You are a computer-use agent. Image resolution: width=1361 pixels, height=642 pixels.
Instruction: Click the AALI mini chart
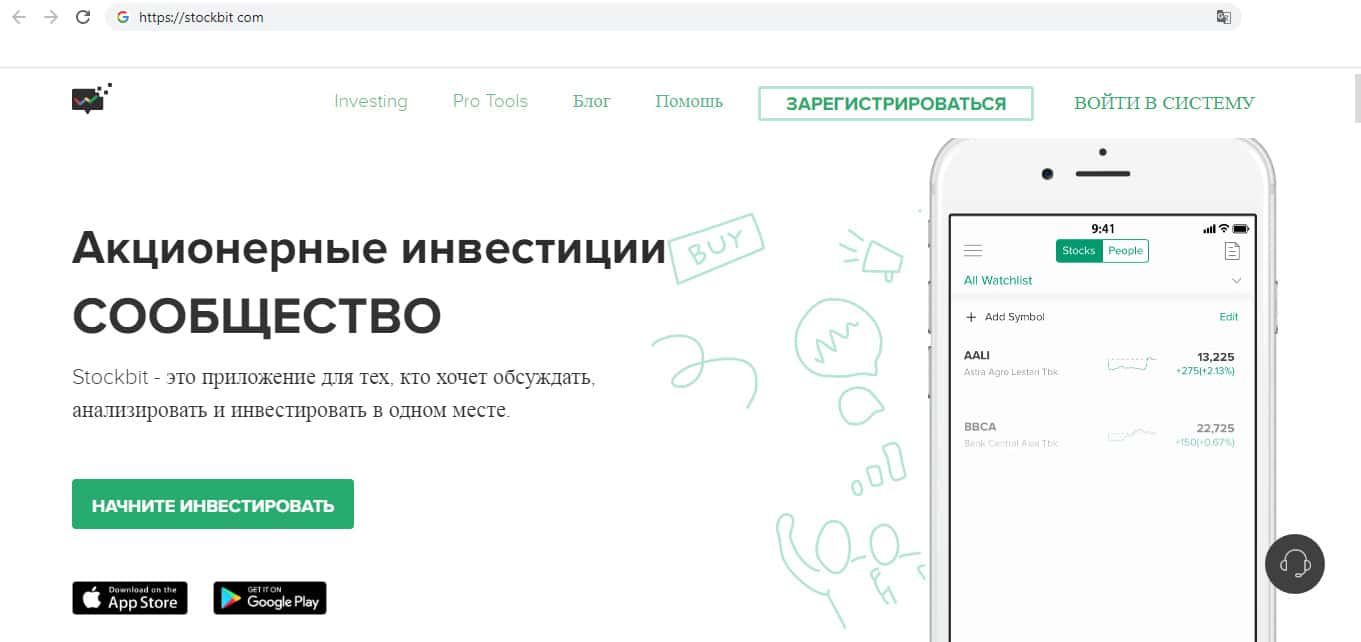(x=1131, y=363)
